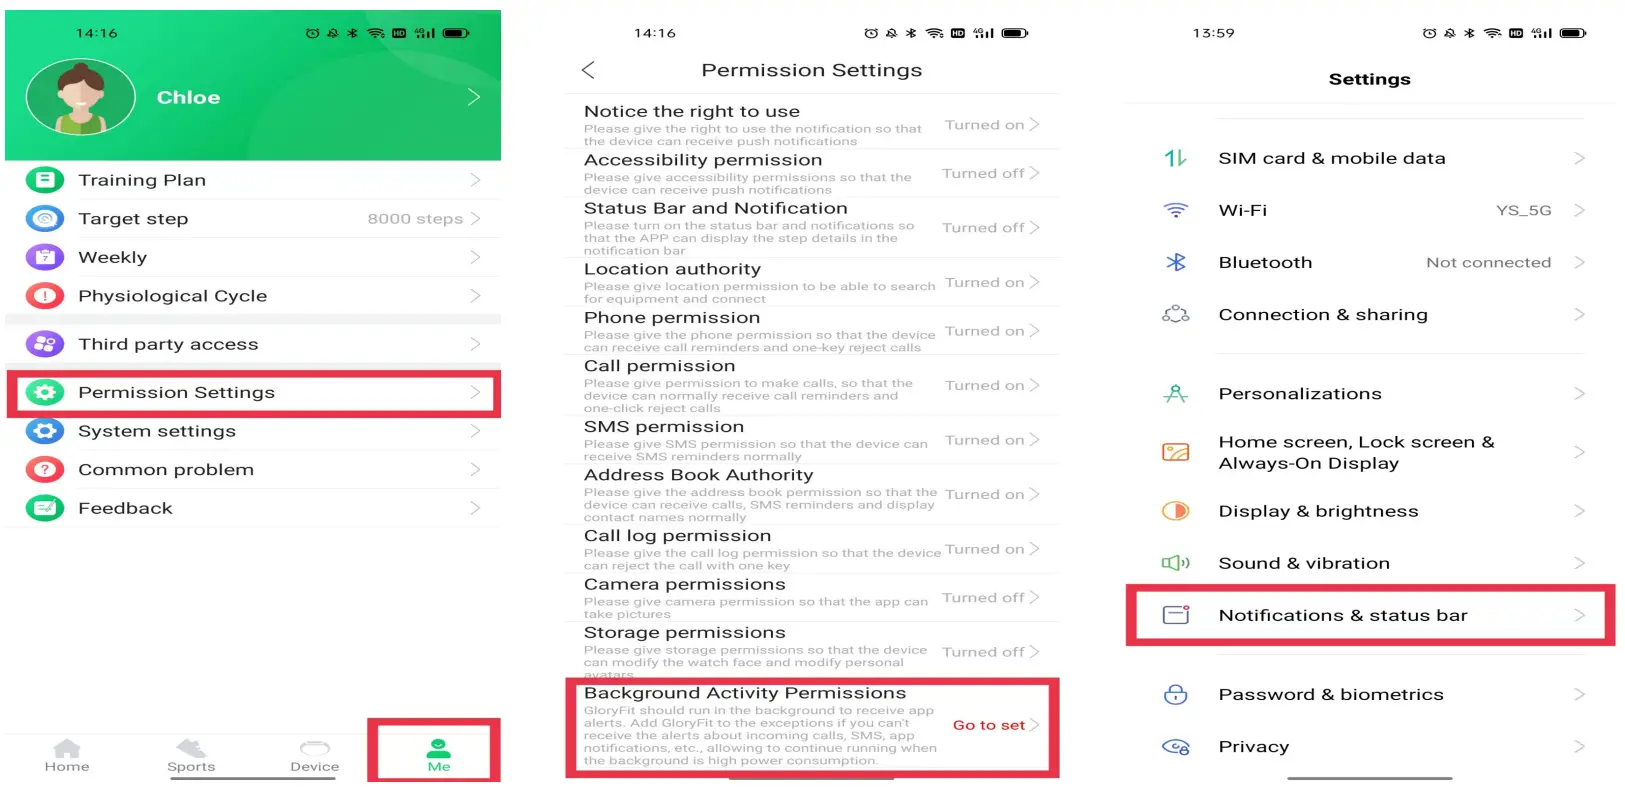Switch to the Home tab
The height and width of the screenshot is (794, 1625).
tap(67, 755)
